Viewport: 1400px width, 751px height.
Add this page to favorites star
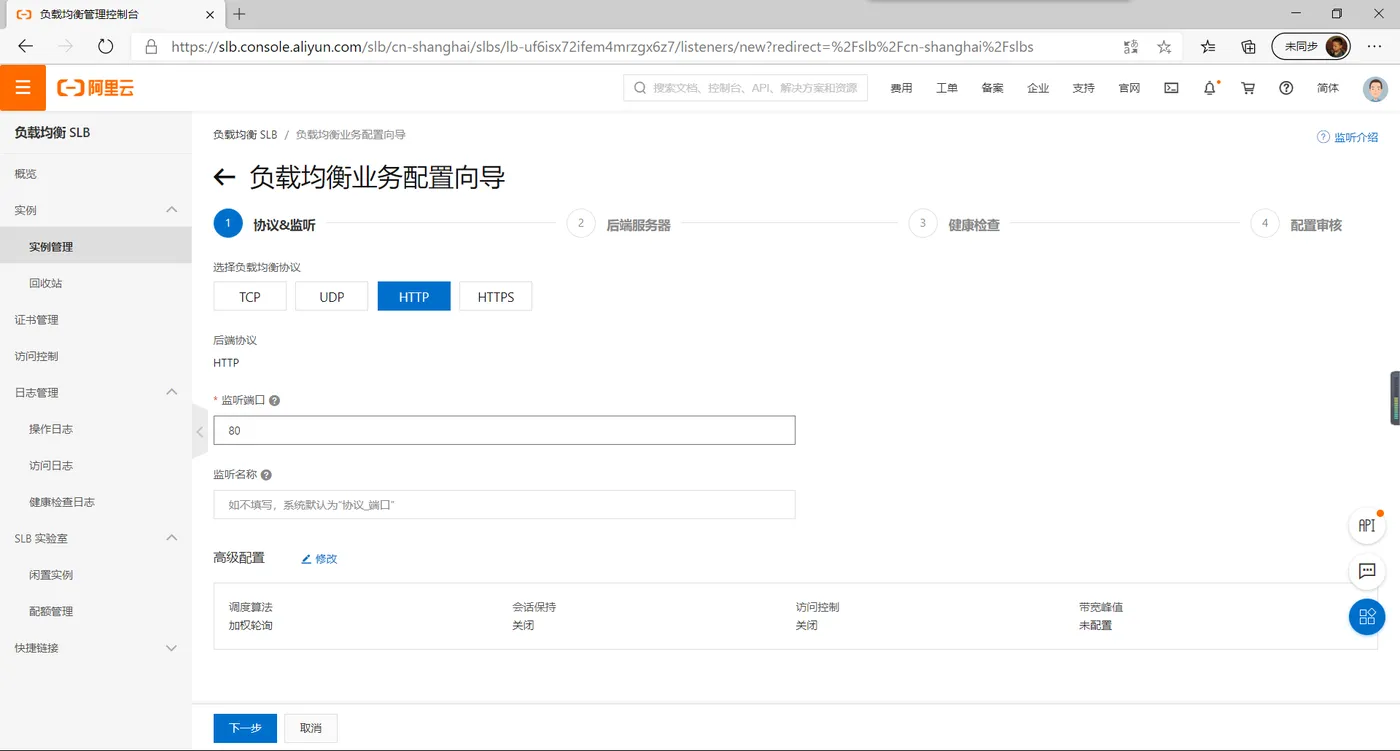pyautogui.click(x=1164, y=46)
